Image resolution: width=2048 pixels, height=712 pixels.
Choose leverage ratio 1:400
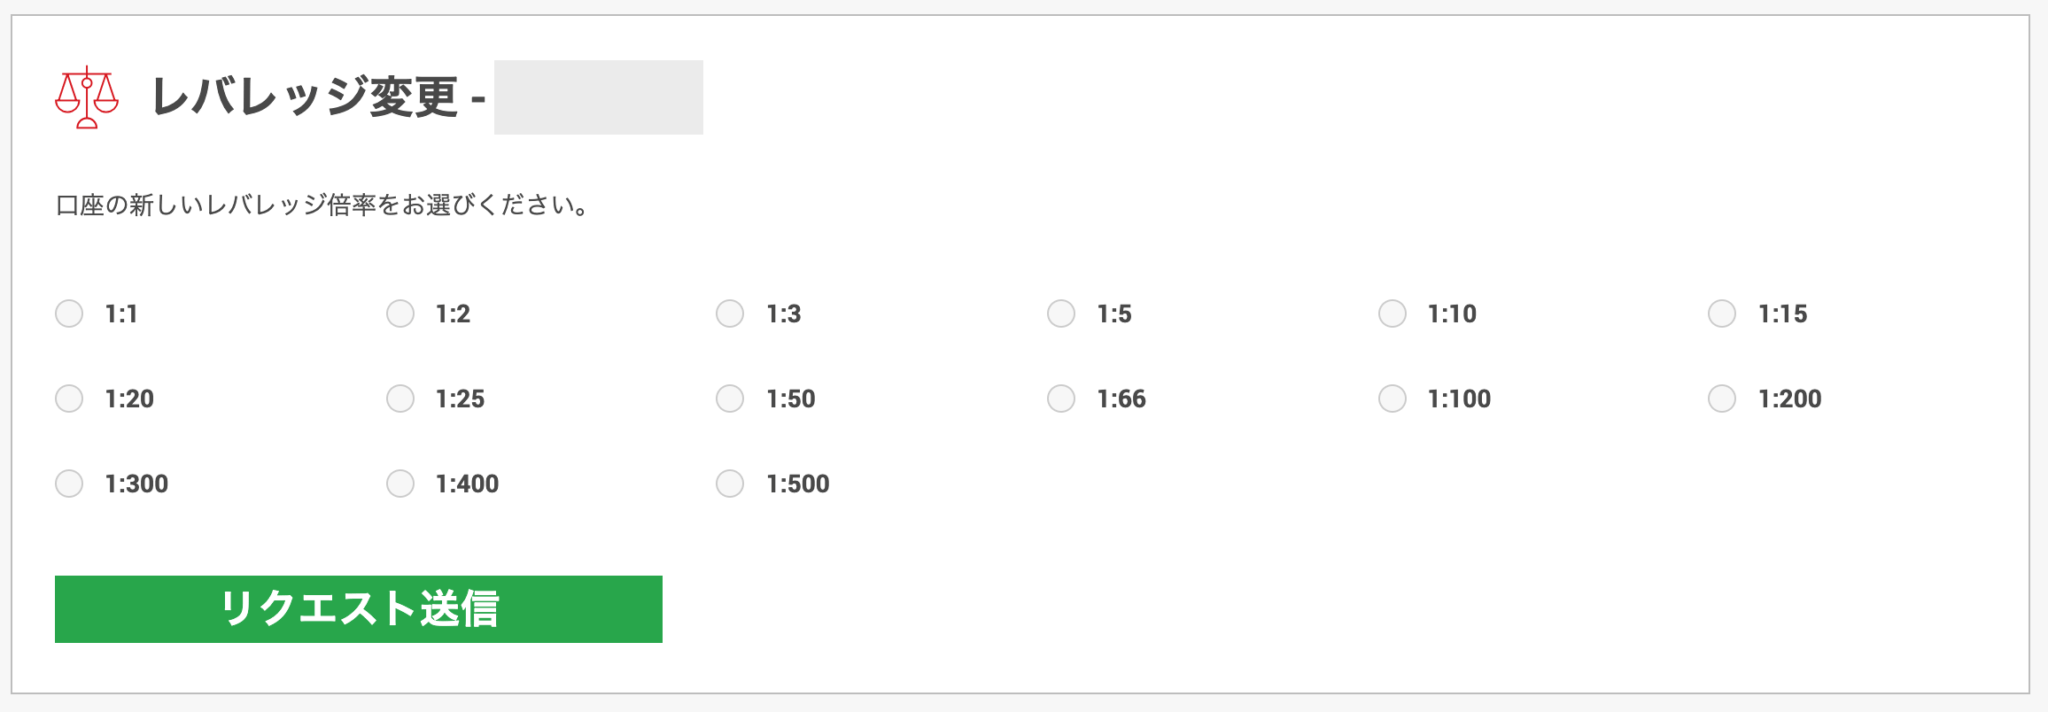(x=400, y=484)
